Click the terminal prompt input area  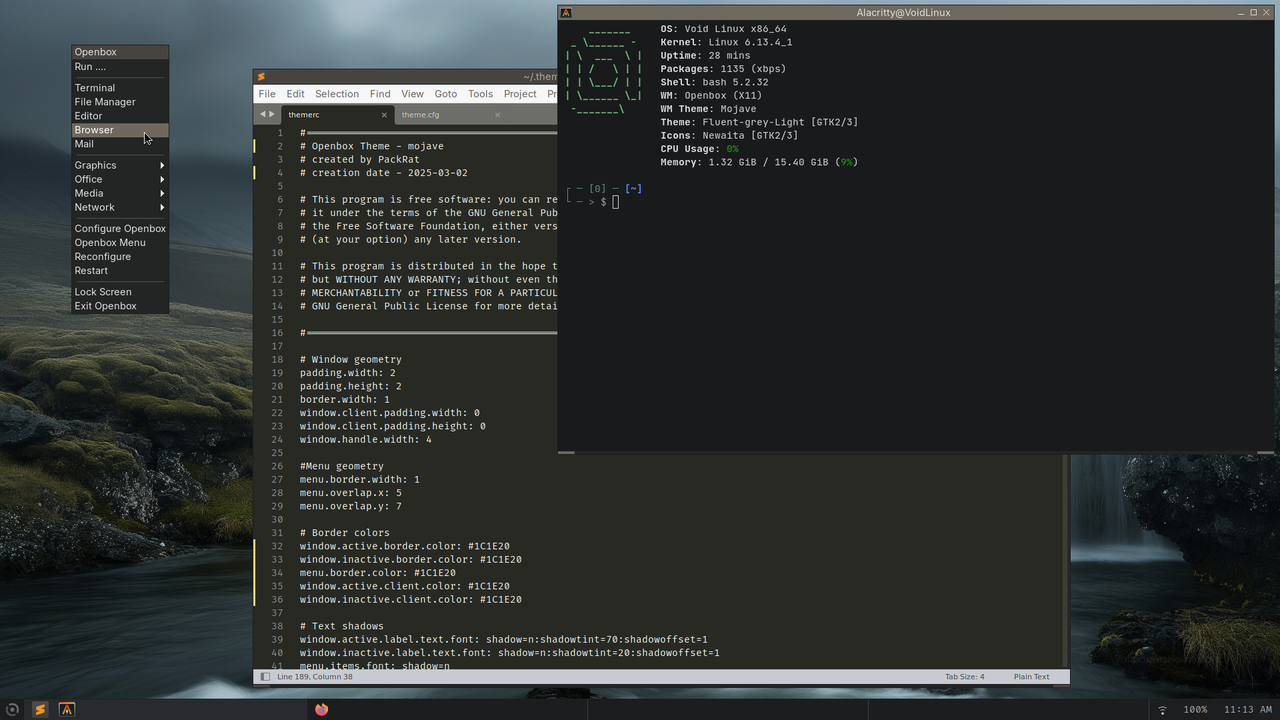click(615, 202)
